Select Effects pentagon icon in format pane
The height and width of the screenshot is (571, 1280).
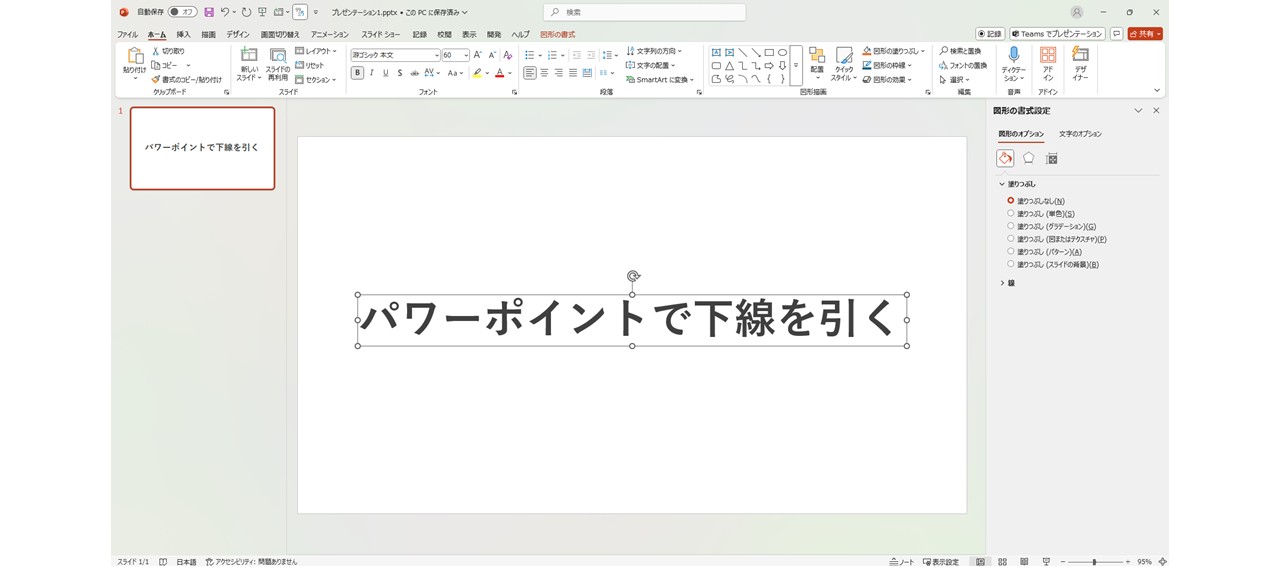pos(1028,158)
